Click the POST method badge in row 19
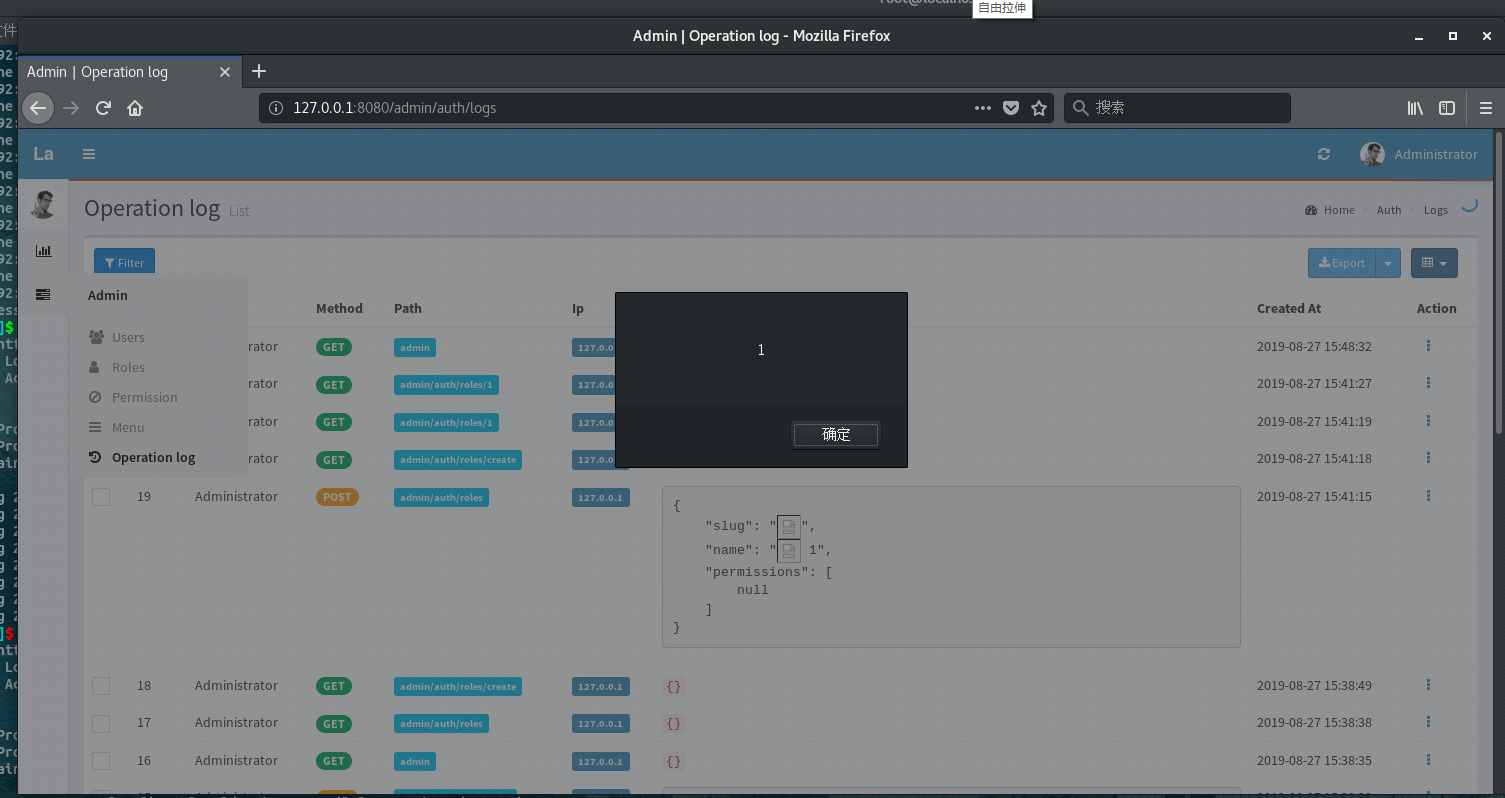 (x=337, y=497)
